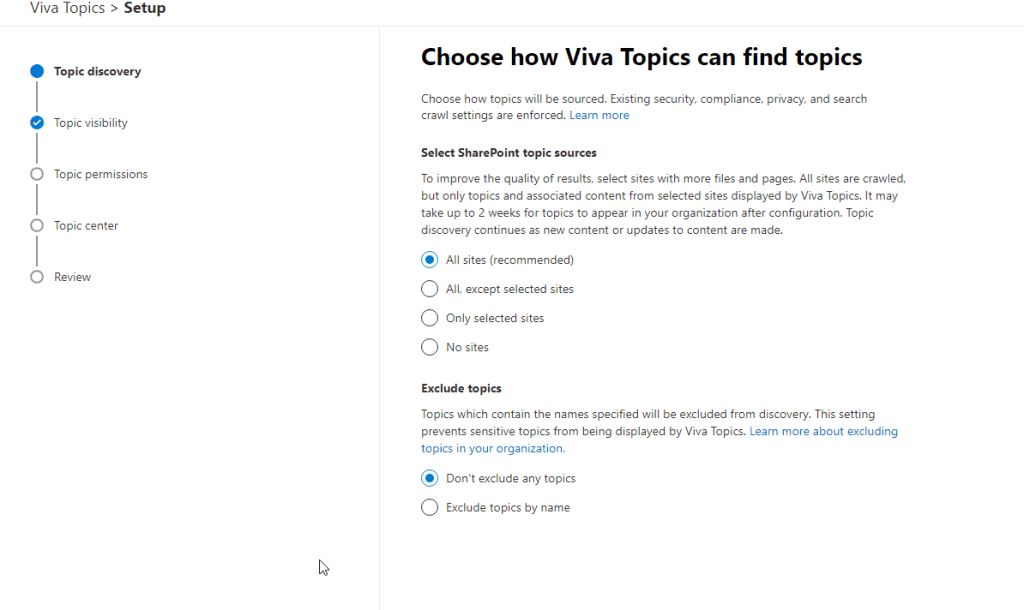The width and height of the screenshot is (1024, 610).
Task: Navigate to Topic center step label
Action: click(x=86, y=226)
